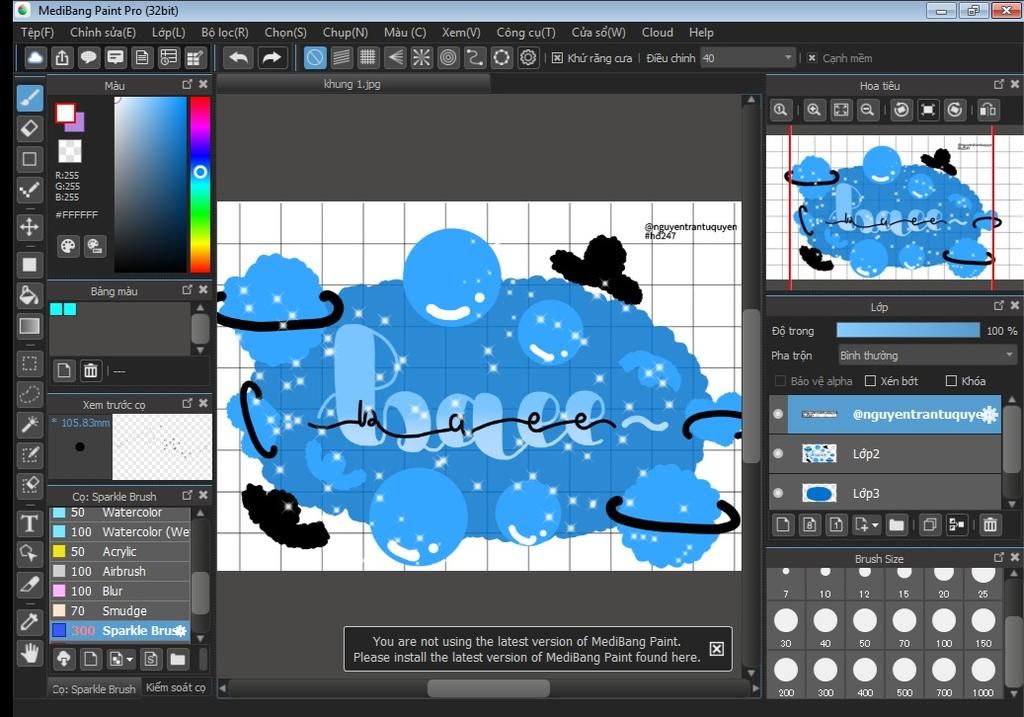Undock the Lớp layers panel
The image size is (1024, 717).
(x=999, y=306)
